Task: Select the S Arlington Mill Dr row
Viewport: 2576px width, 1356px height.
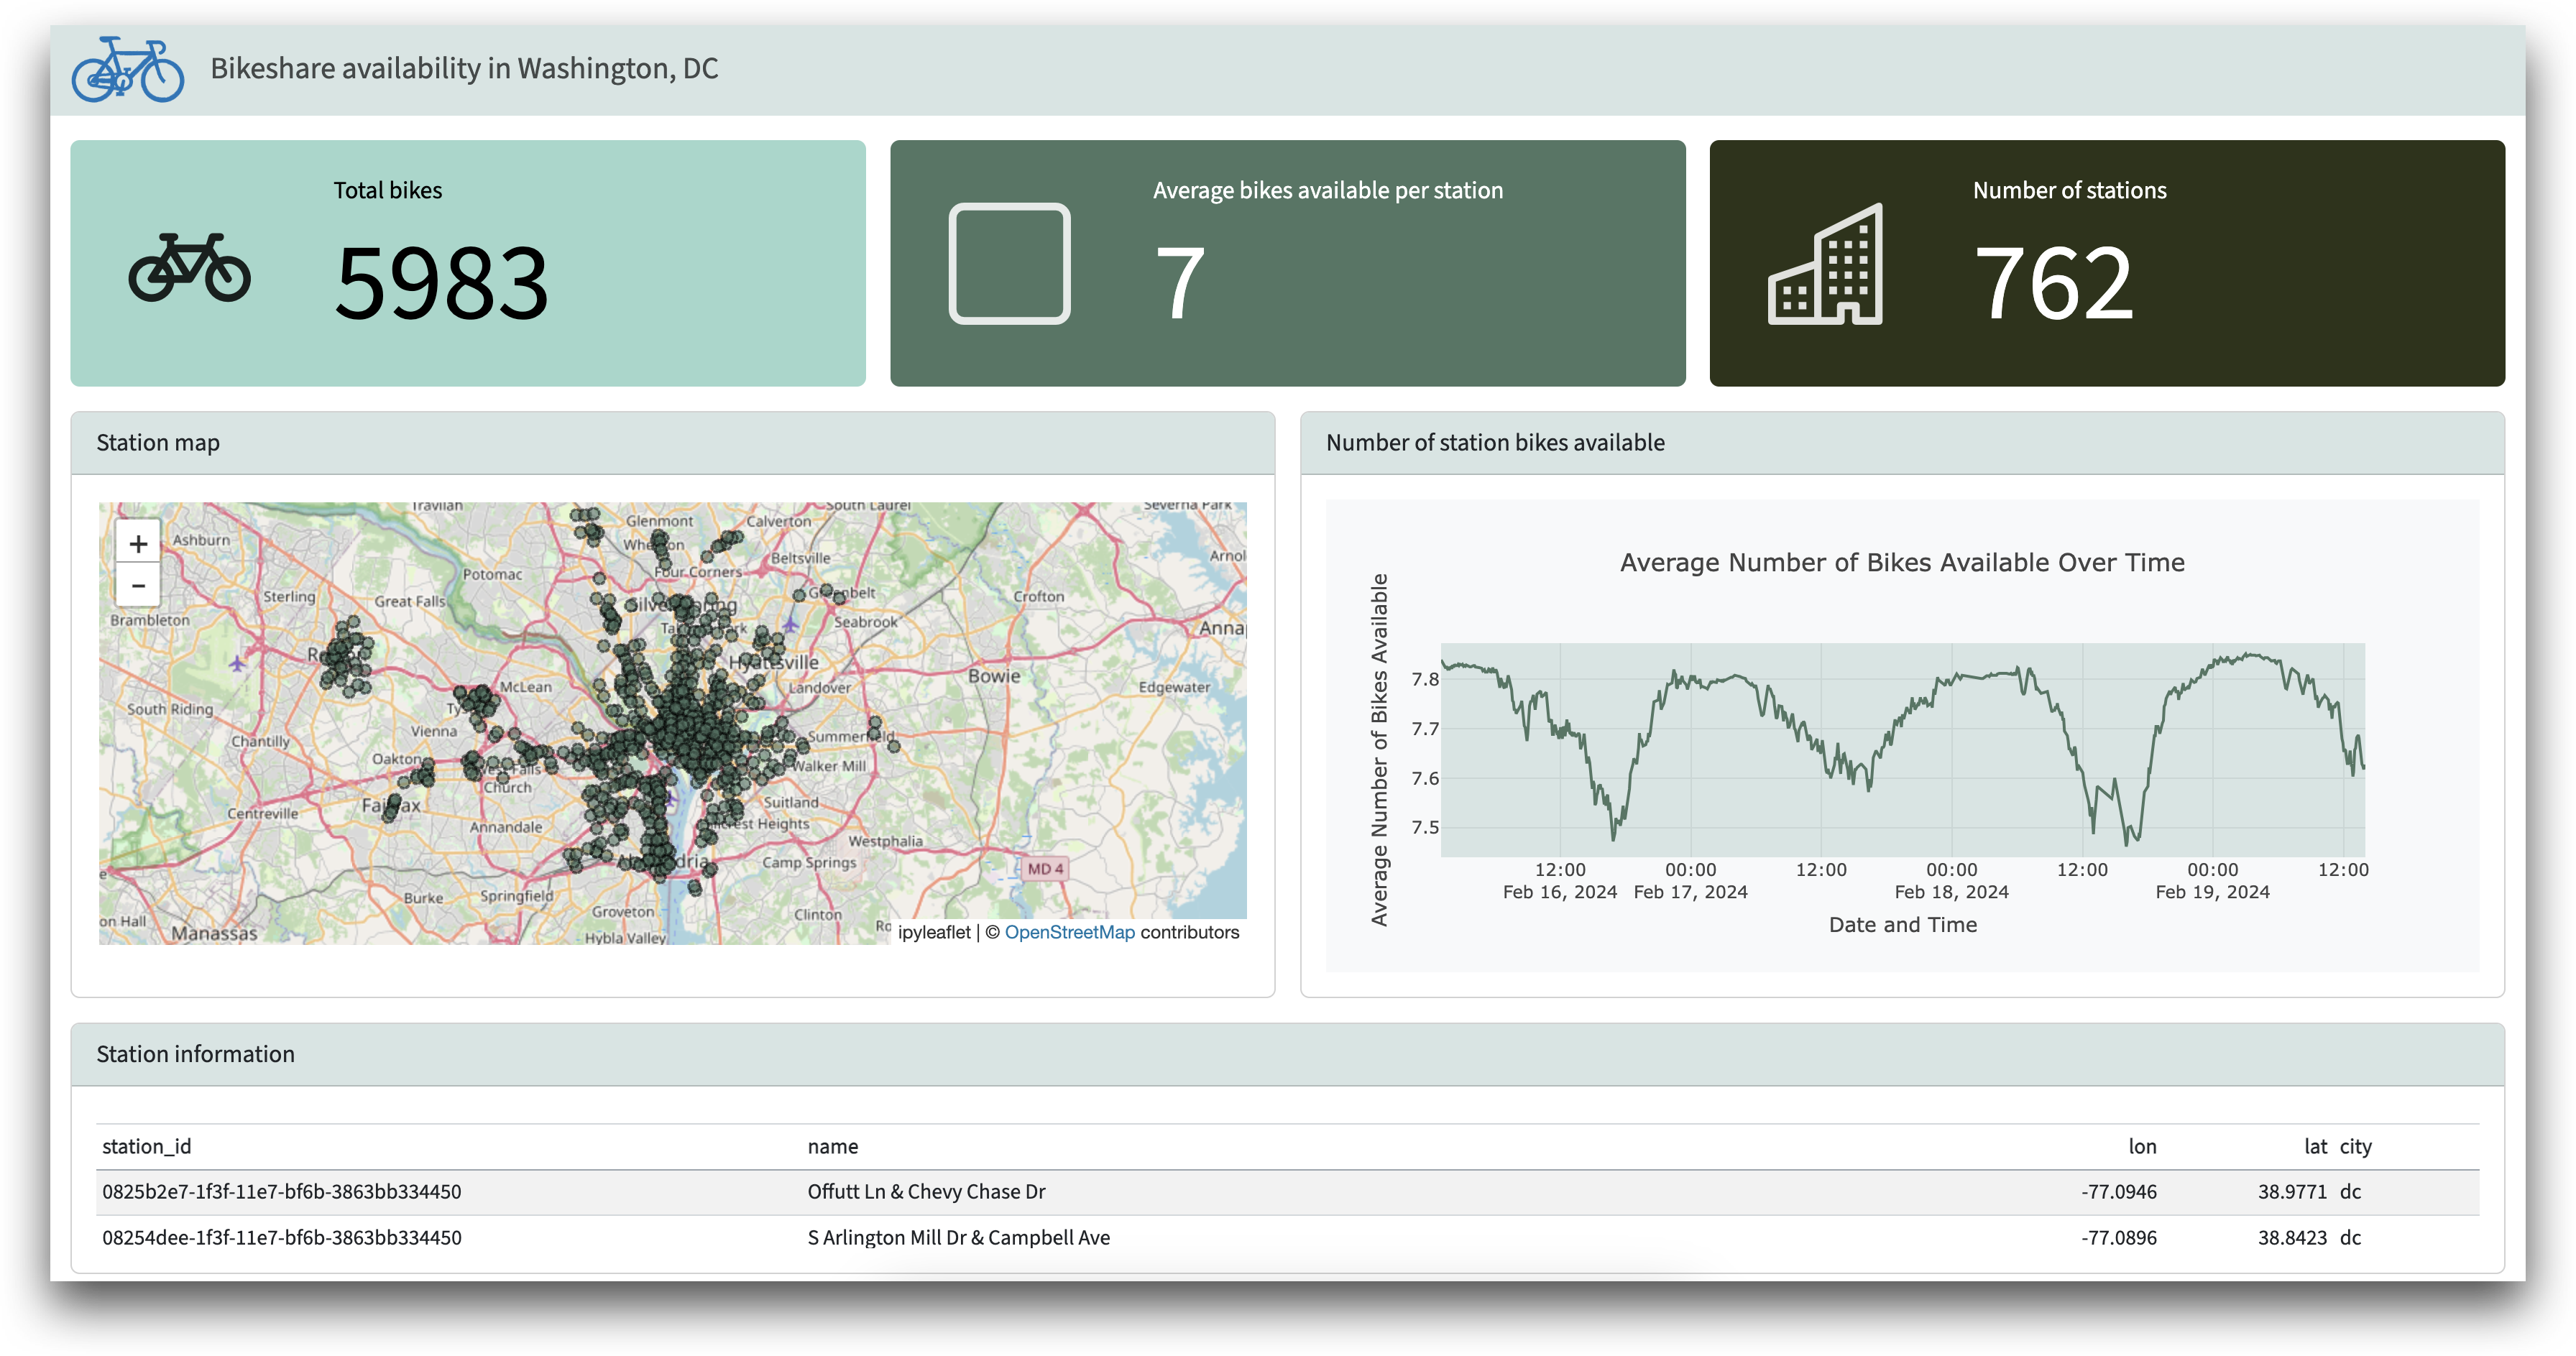Action: (958, 1238)
